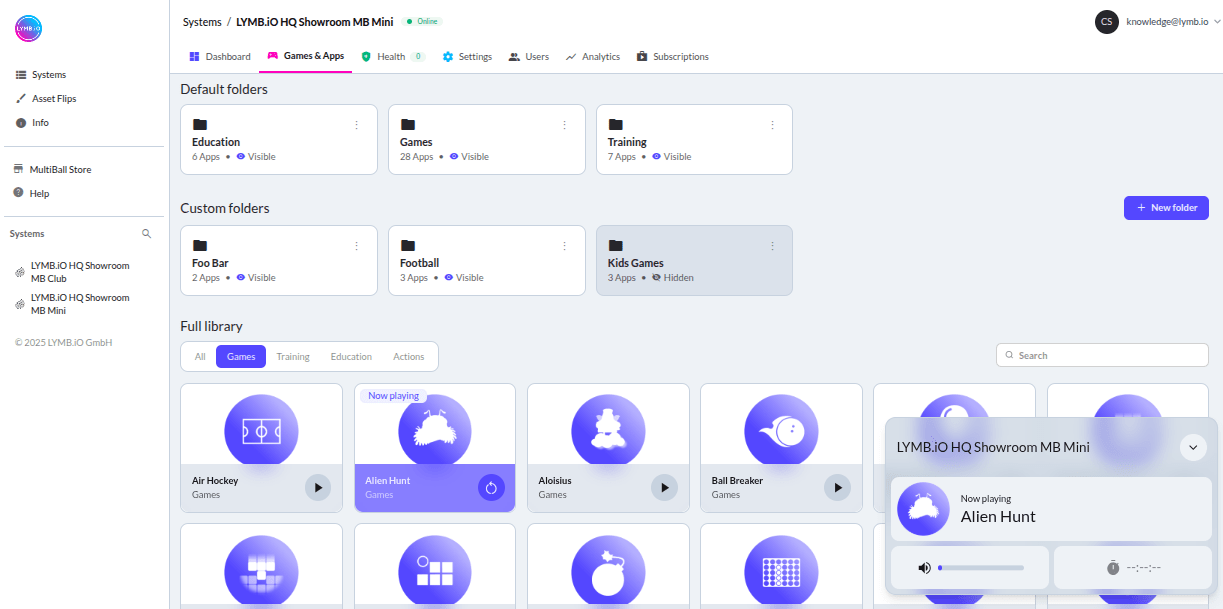1223x609 pixels.
Task: Click the Games folder icon
Action: pyautogui.click(x=408, y=125)
